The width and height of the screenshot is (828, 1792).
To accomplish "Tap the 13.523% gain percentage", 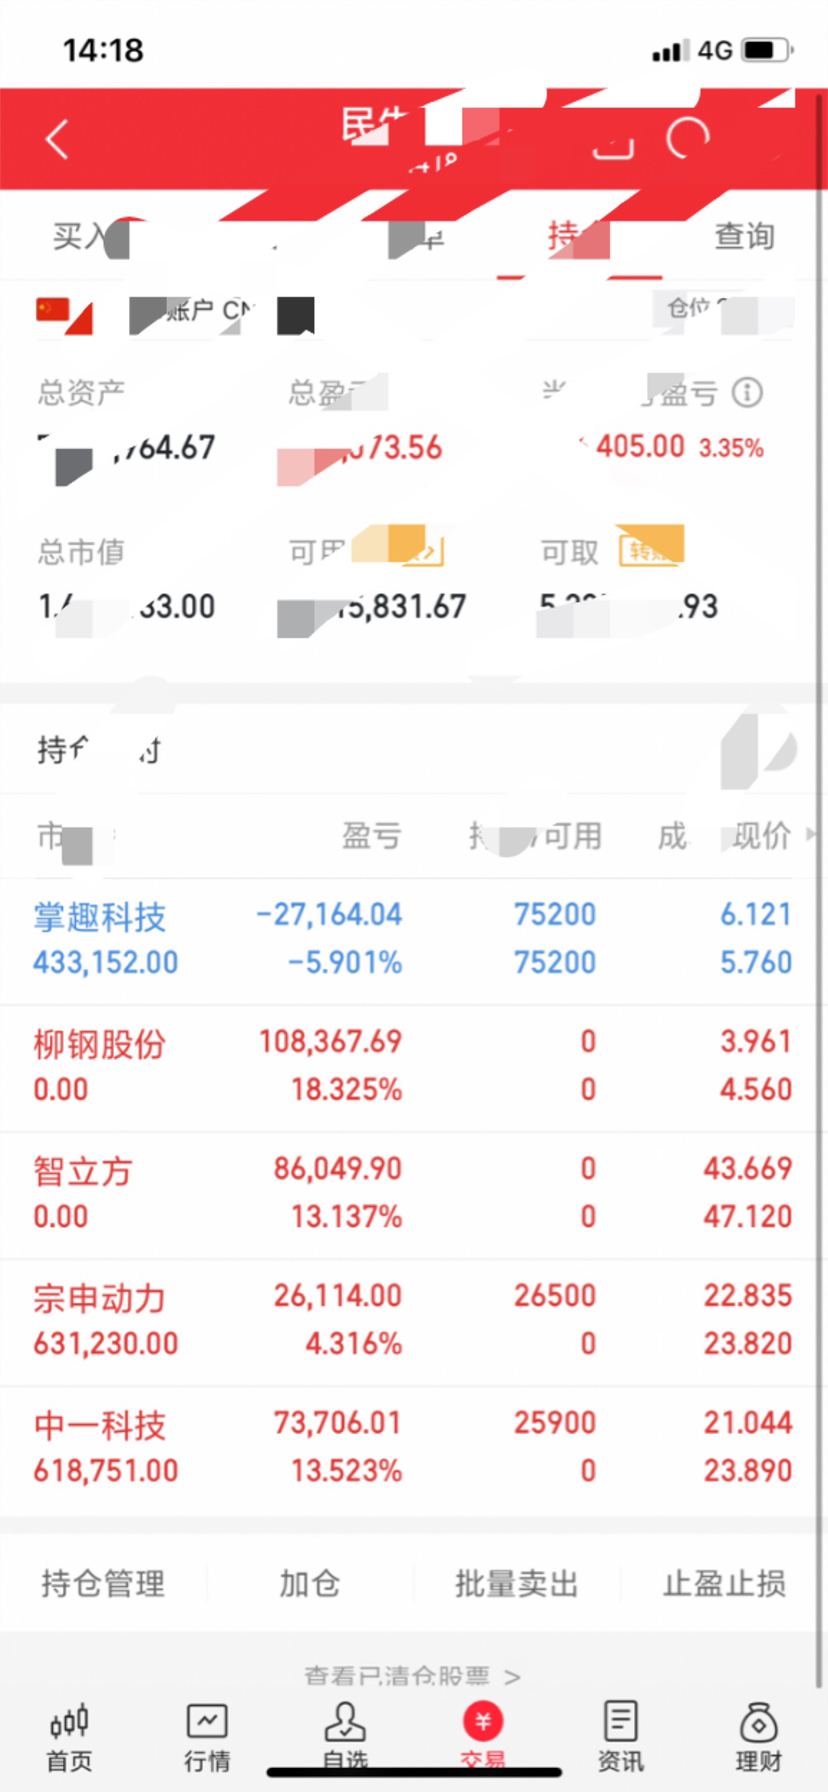I will point(346,1470).
